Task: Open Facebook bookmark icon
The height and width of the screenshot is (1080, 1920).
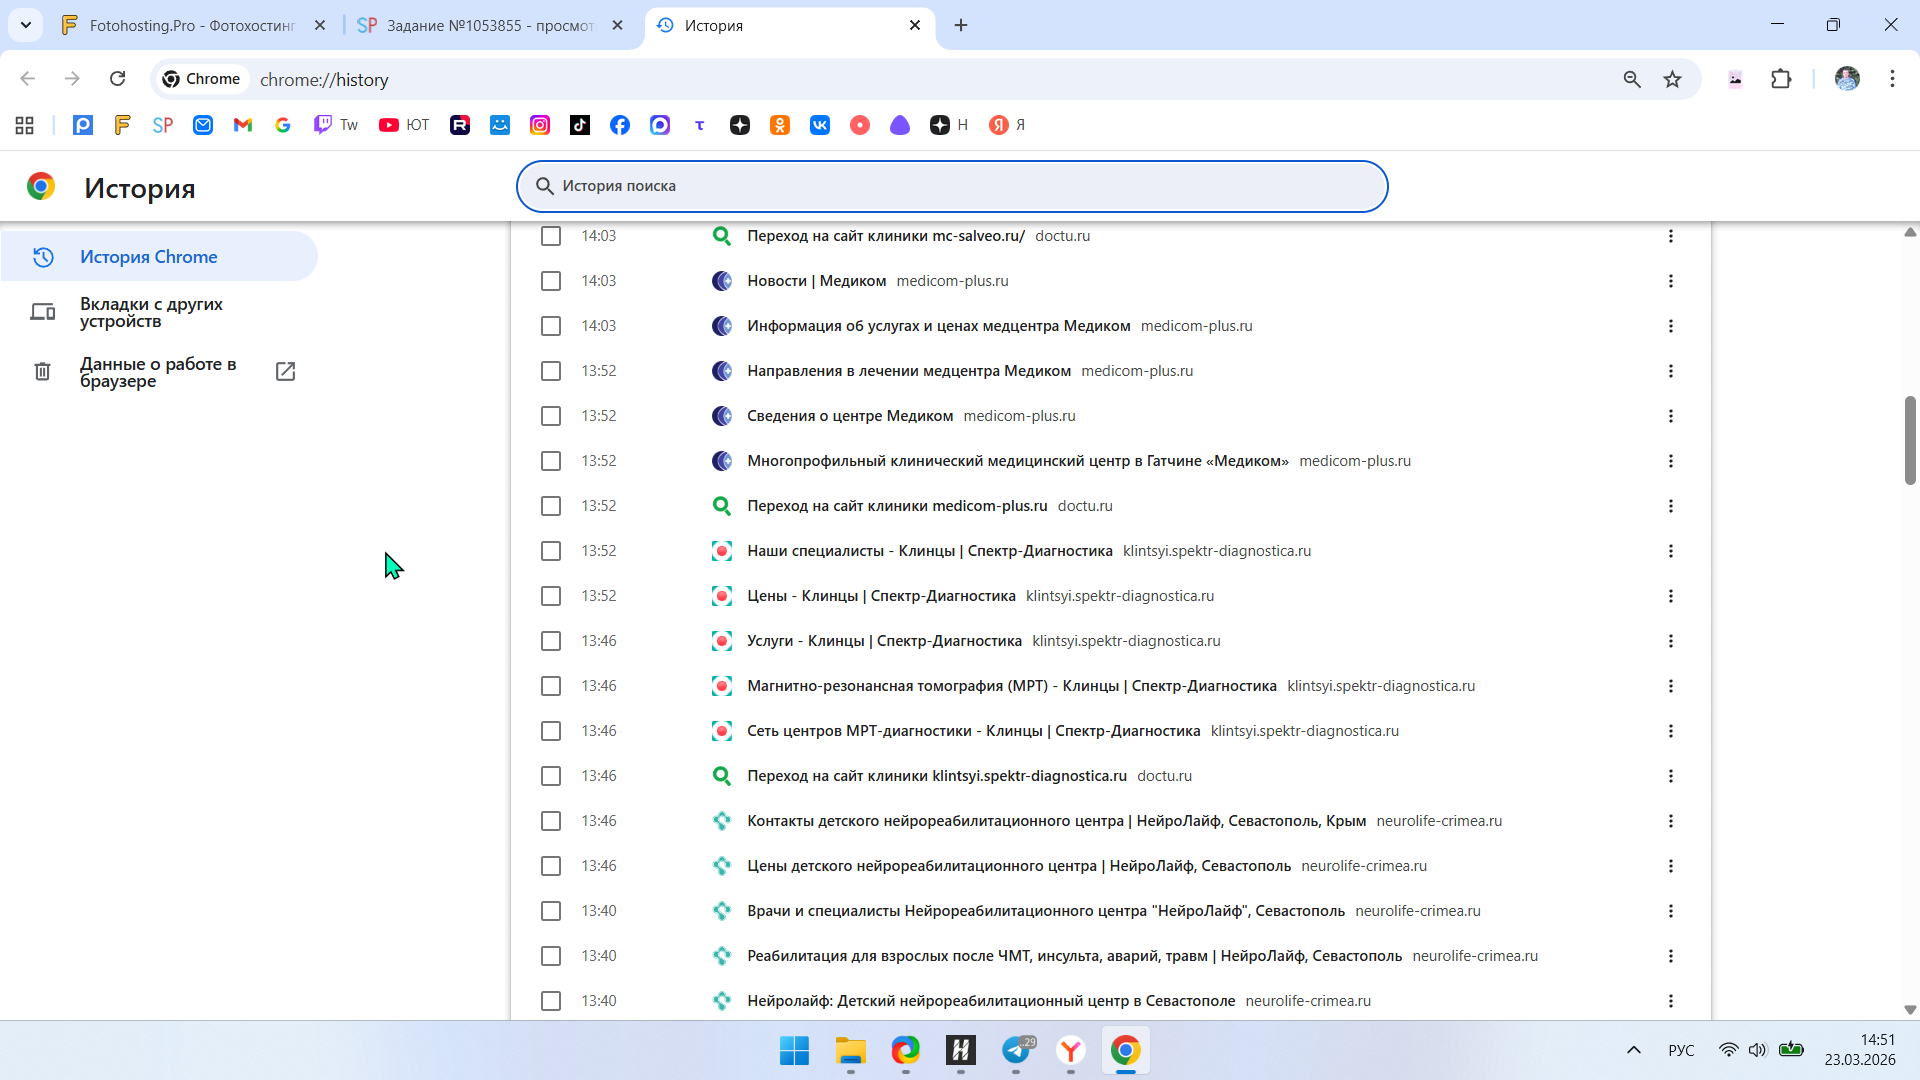Action: click(x=620, y=125)
